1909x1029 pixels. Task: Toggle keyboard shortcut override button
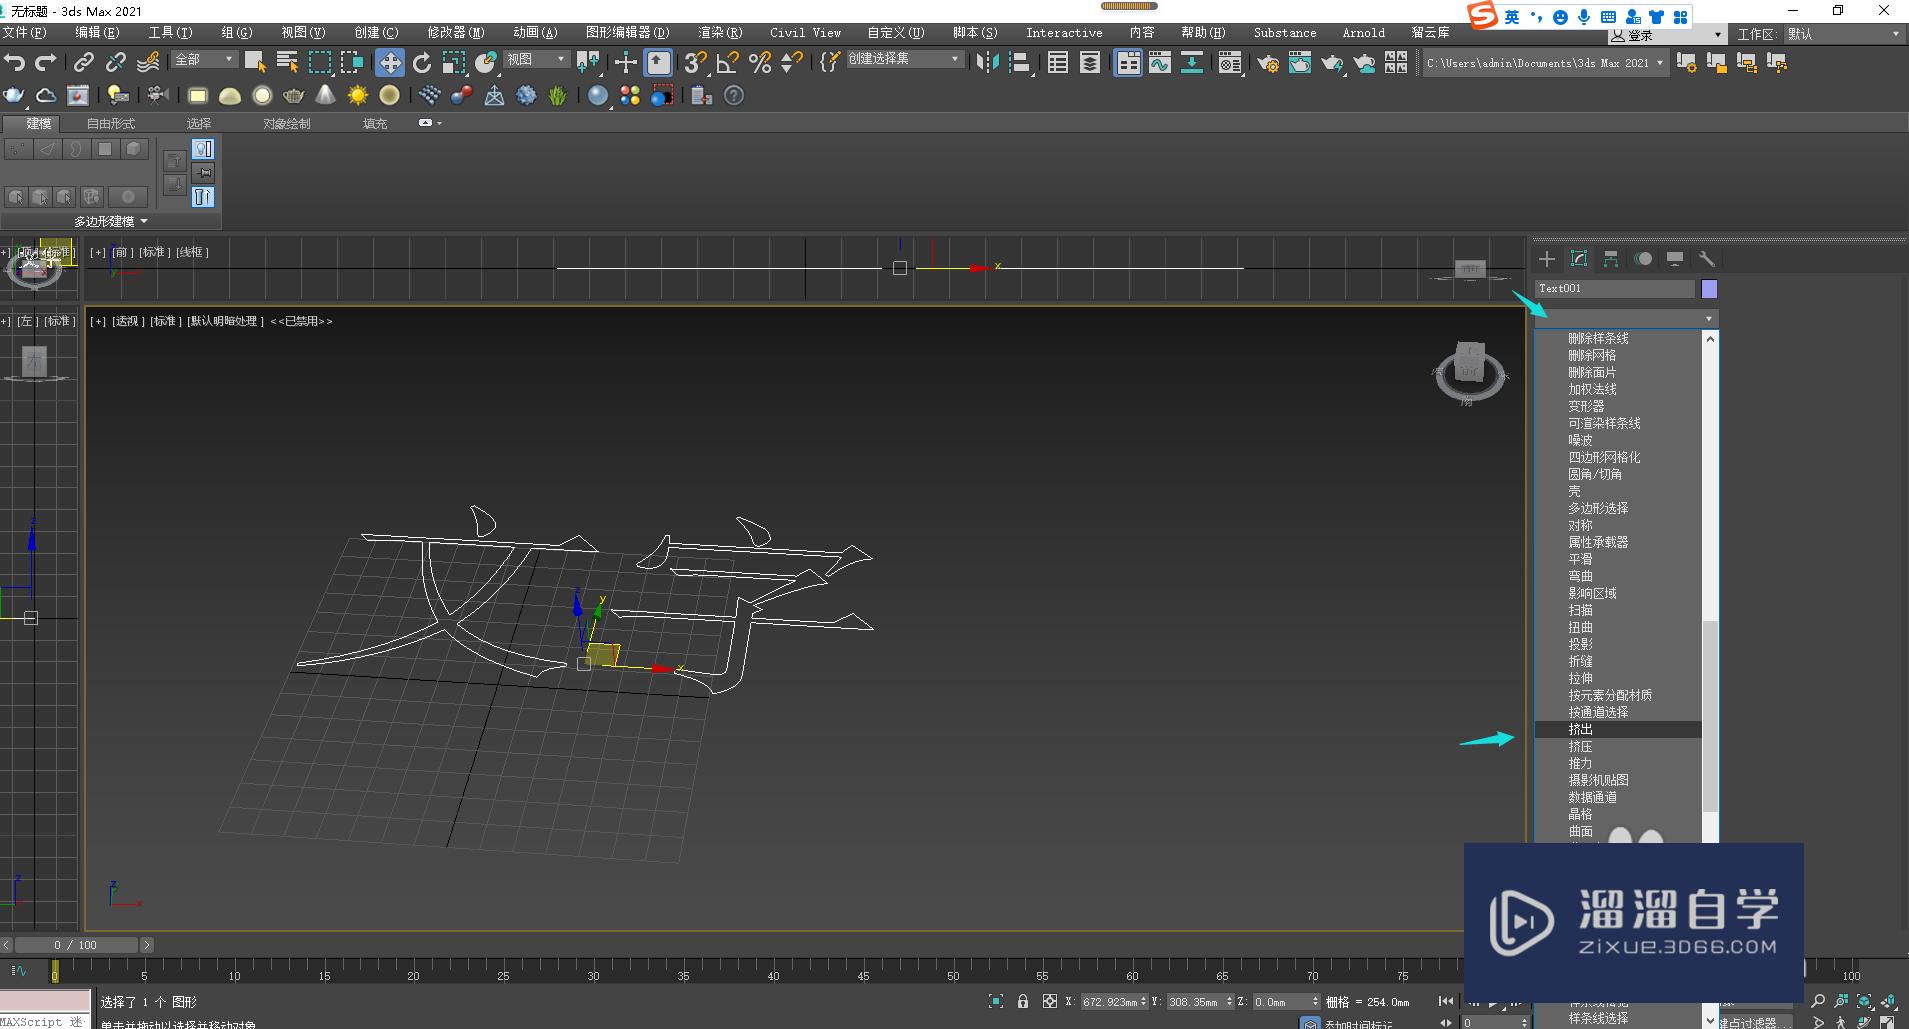click(658, 62)
